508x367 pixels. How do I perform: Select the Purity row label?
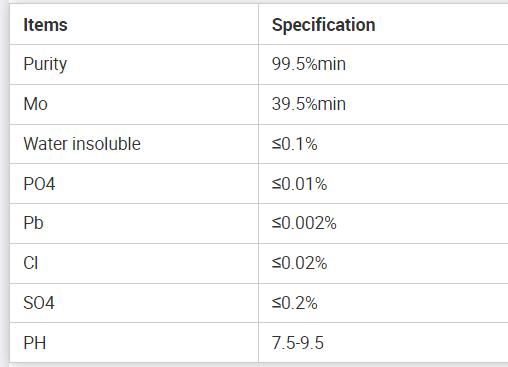[x=45, y=64]
